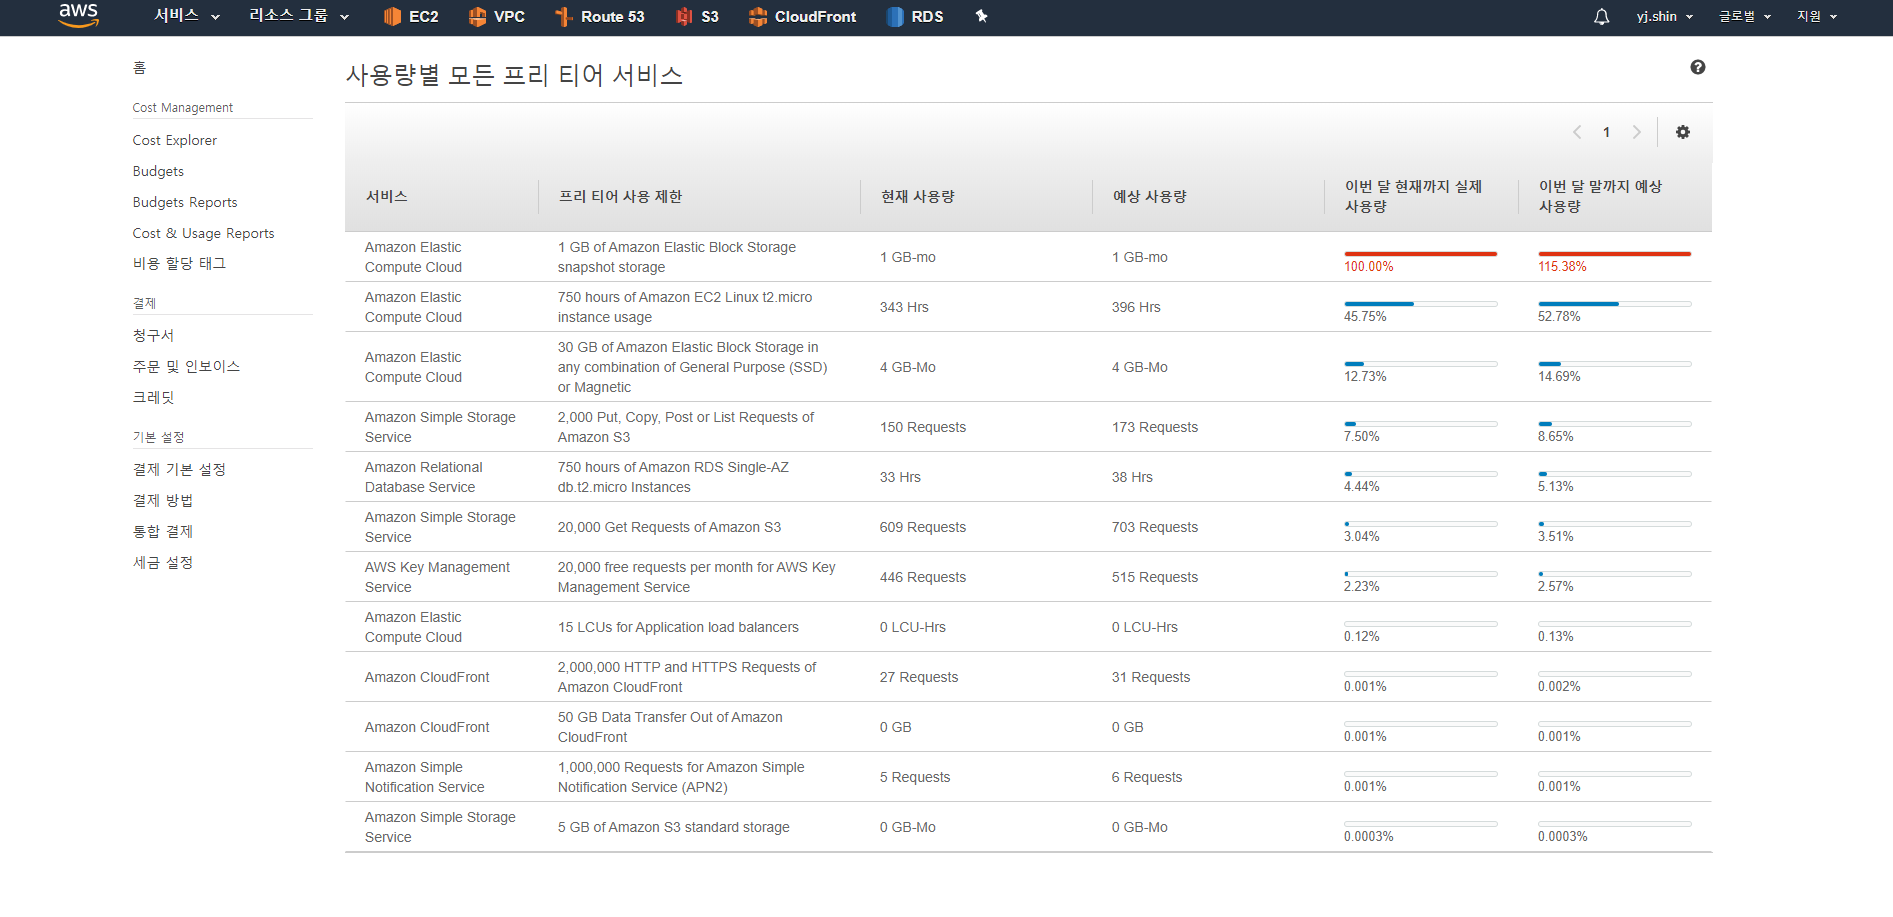Click Amazon Simple Notification Service name
Viewport: 1893px width, 917px height.
pyautogui.click(x=424, y=777)
